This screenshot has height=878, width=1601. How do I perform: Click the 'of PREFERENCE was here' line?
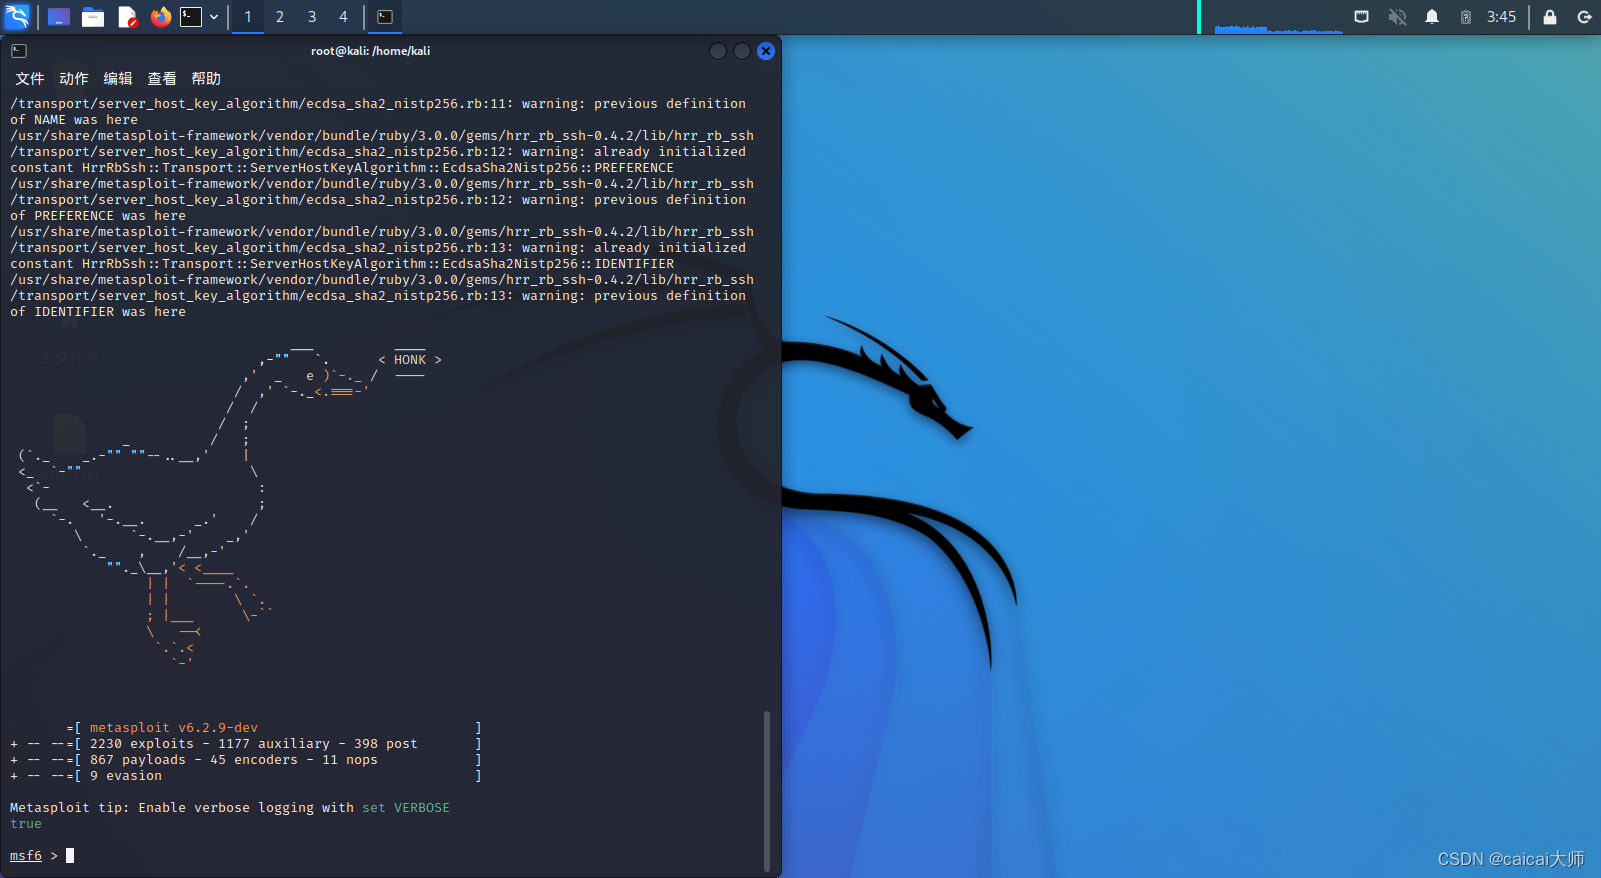[98, 216]
